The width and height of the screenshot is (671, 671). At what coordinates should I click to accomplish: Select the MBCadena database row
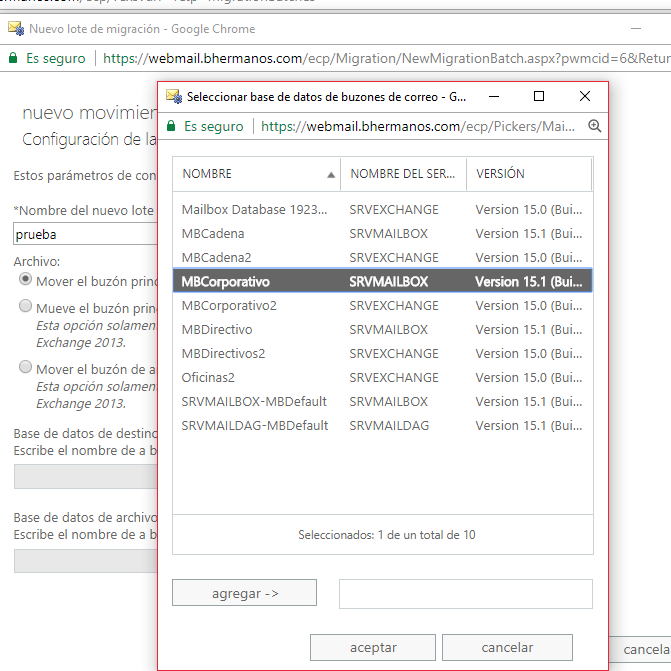(383, 234)
